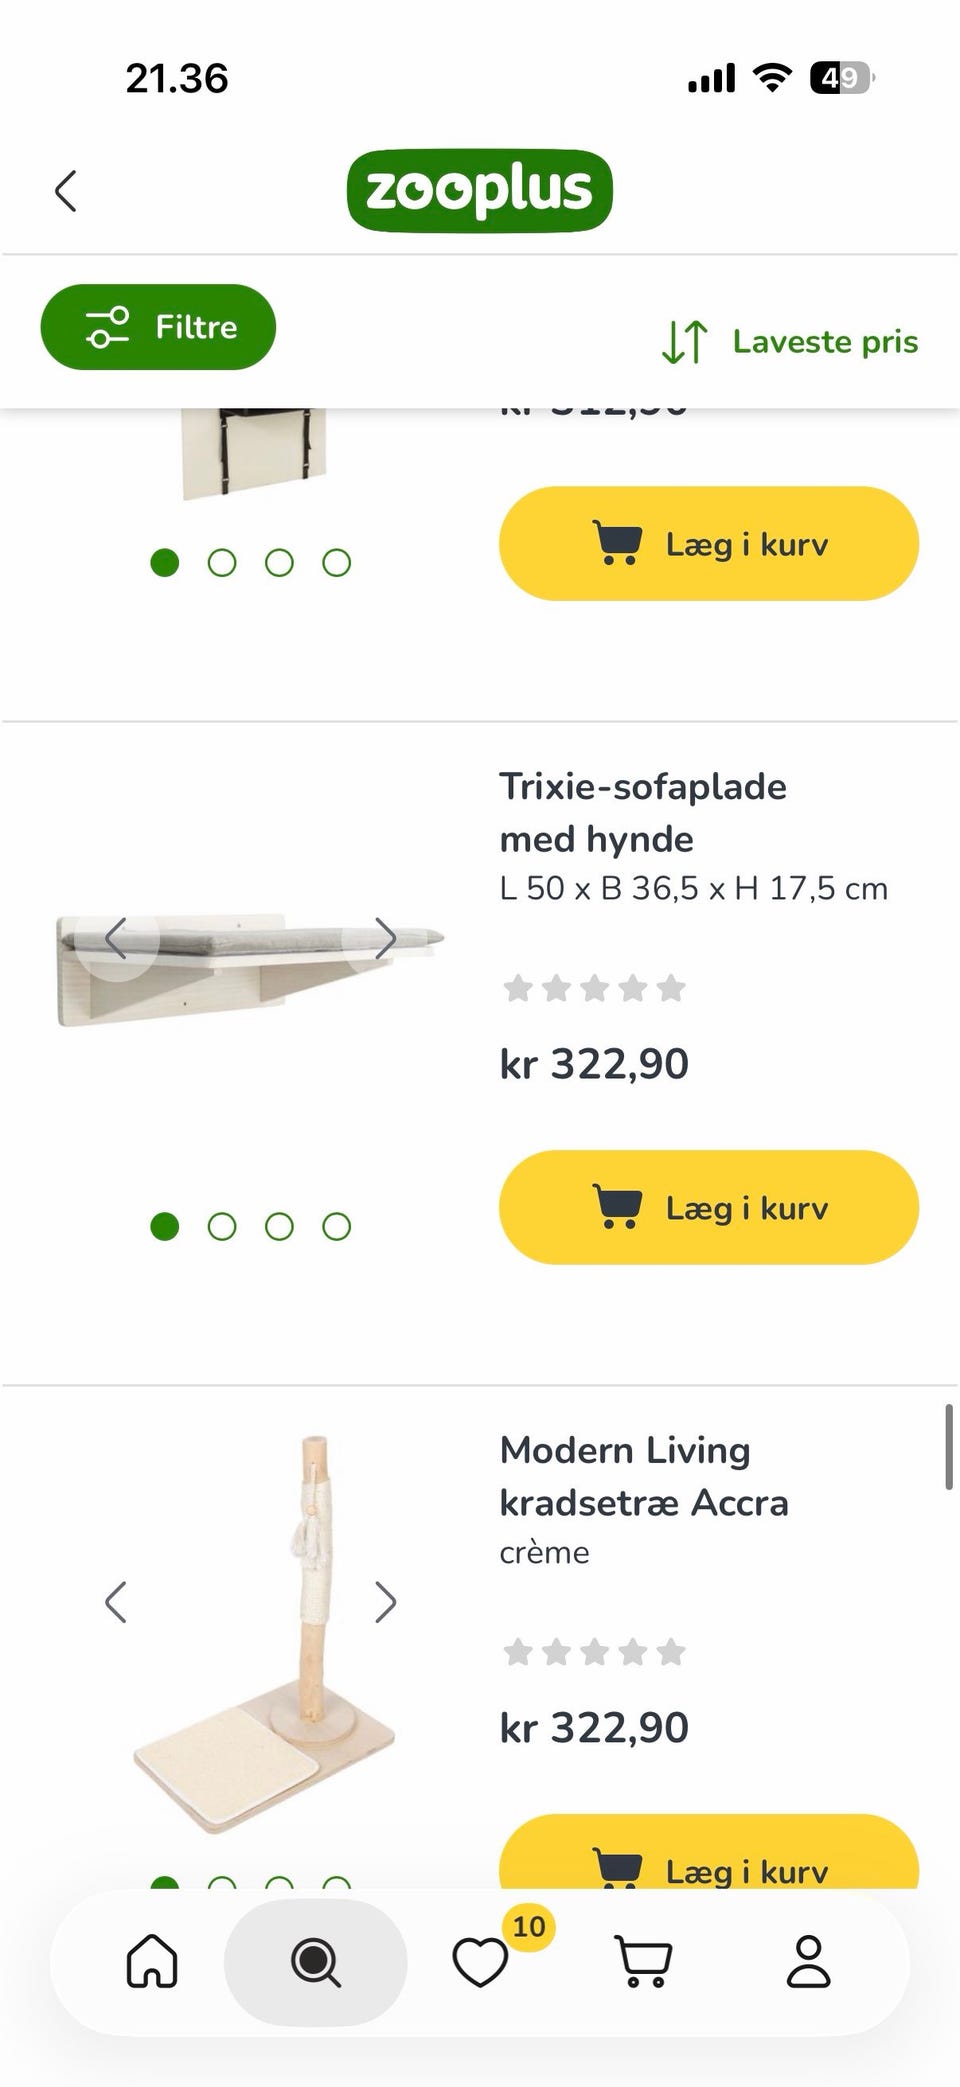The image size is (960, 2087).
Task: Open the kradsetræ Accra product thumbnail
Action: pos(264,1634)
